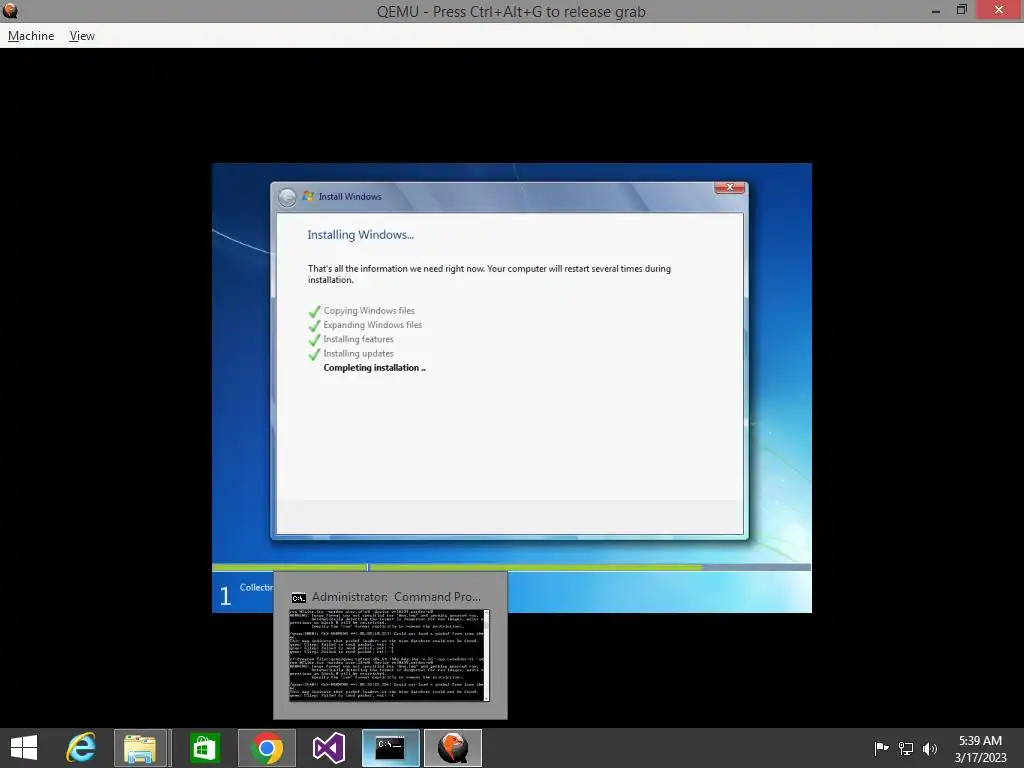Screen dimensions: 1024x768
Task: Click the 'Expanding Windows files' step
Action: [x=372, y=325]
